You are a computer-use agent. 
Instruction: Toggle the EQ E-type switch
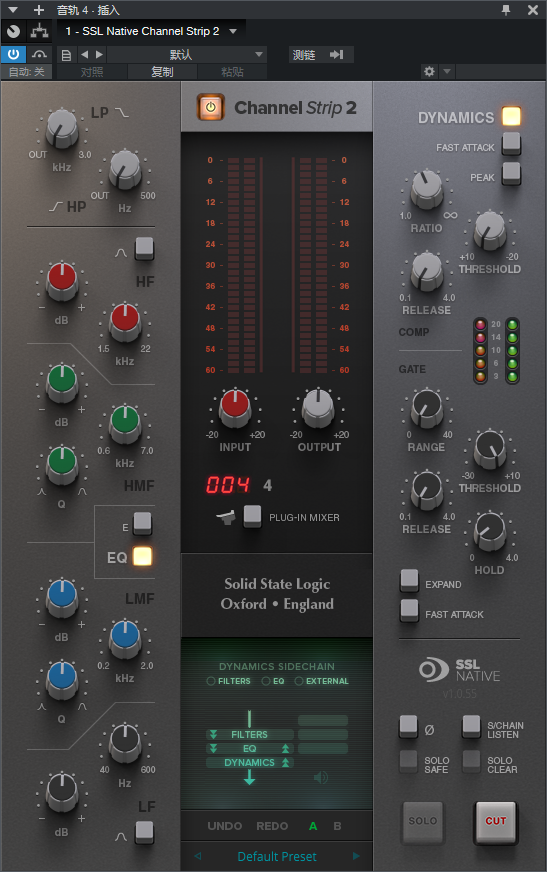[142, 523]
